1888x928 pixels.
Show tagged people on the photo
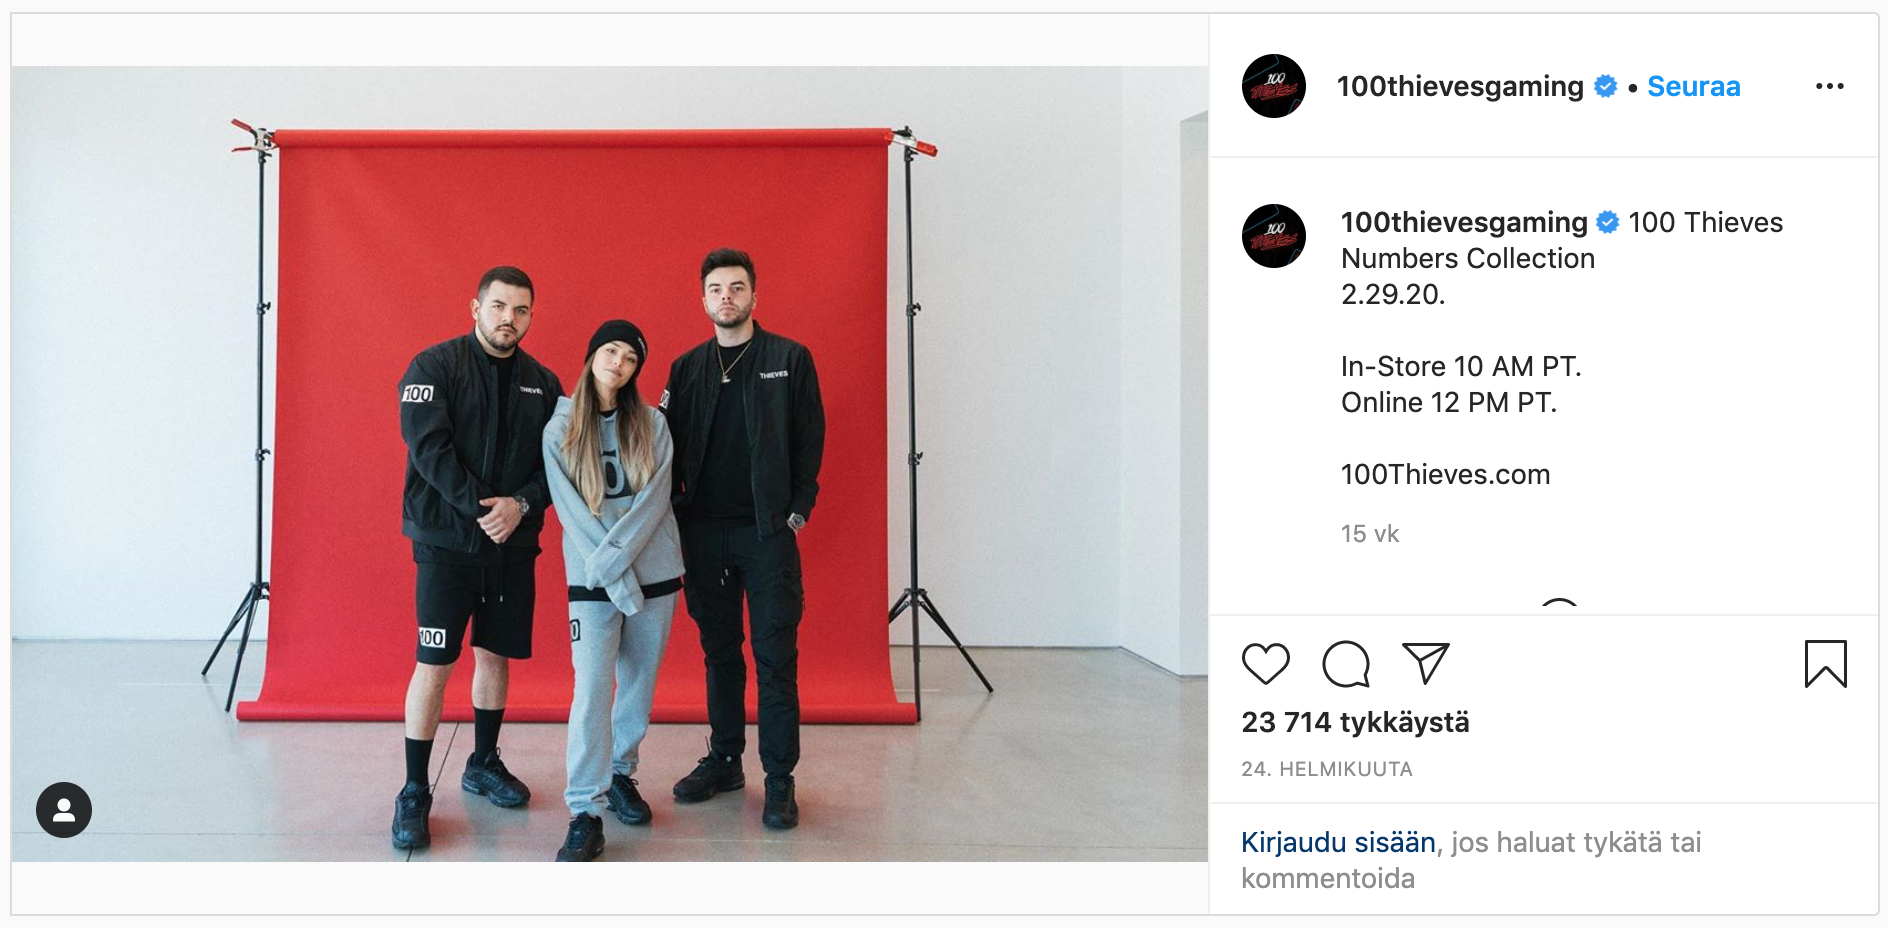(64, 810)
